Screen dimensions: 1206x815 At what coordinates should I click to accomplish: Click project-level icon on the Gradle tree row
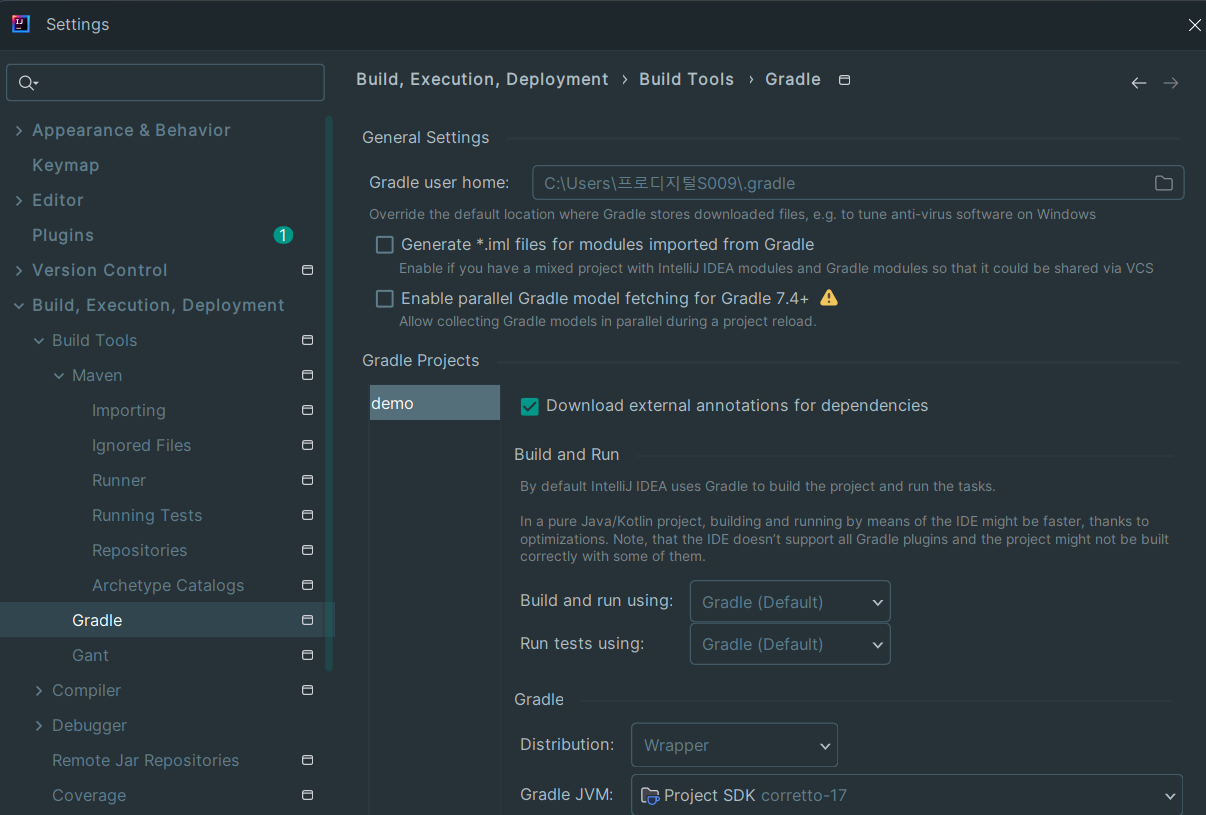(307, 620)
